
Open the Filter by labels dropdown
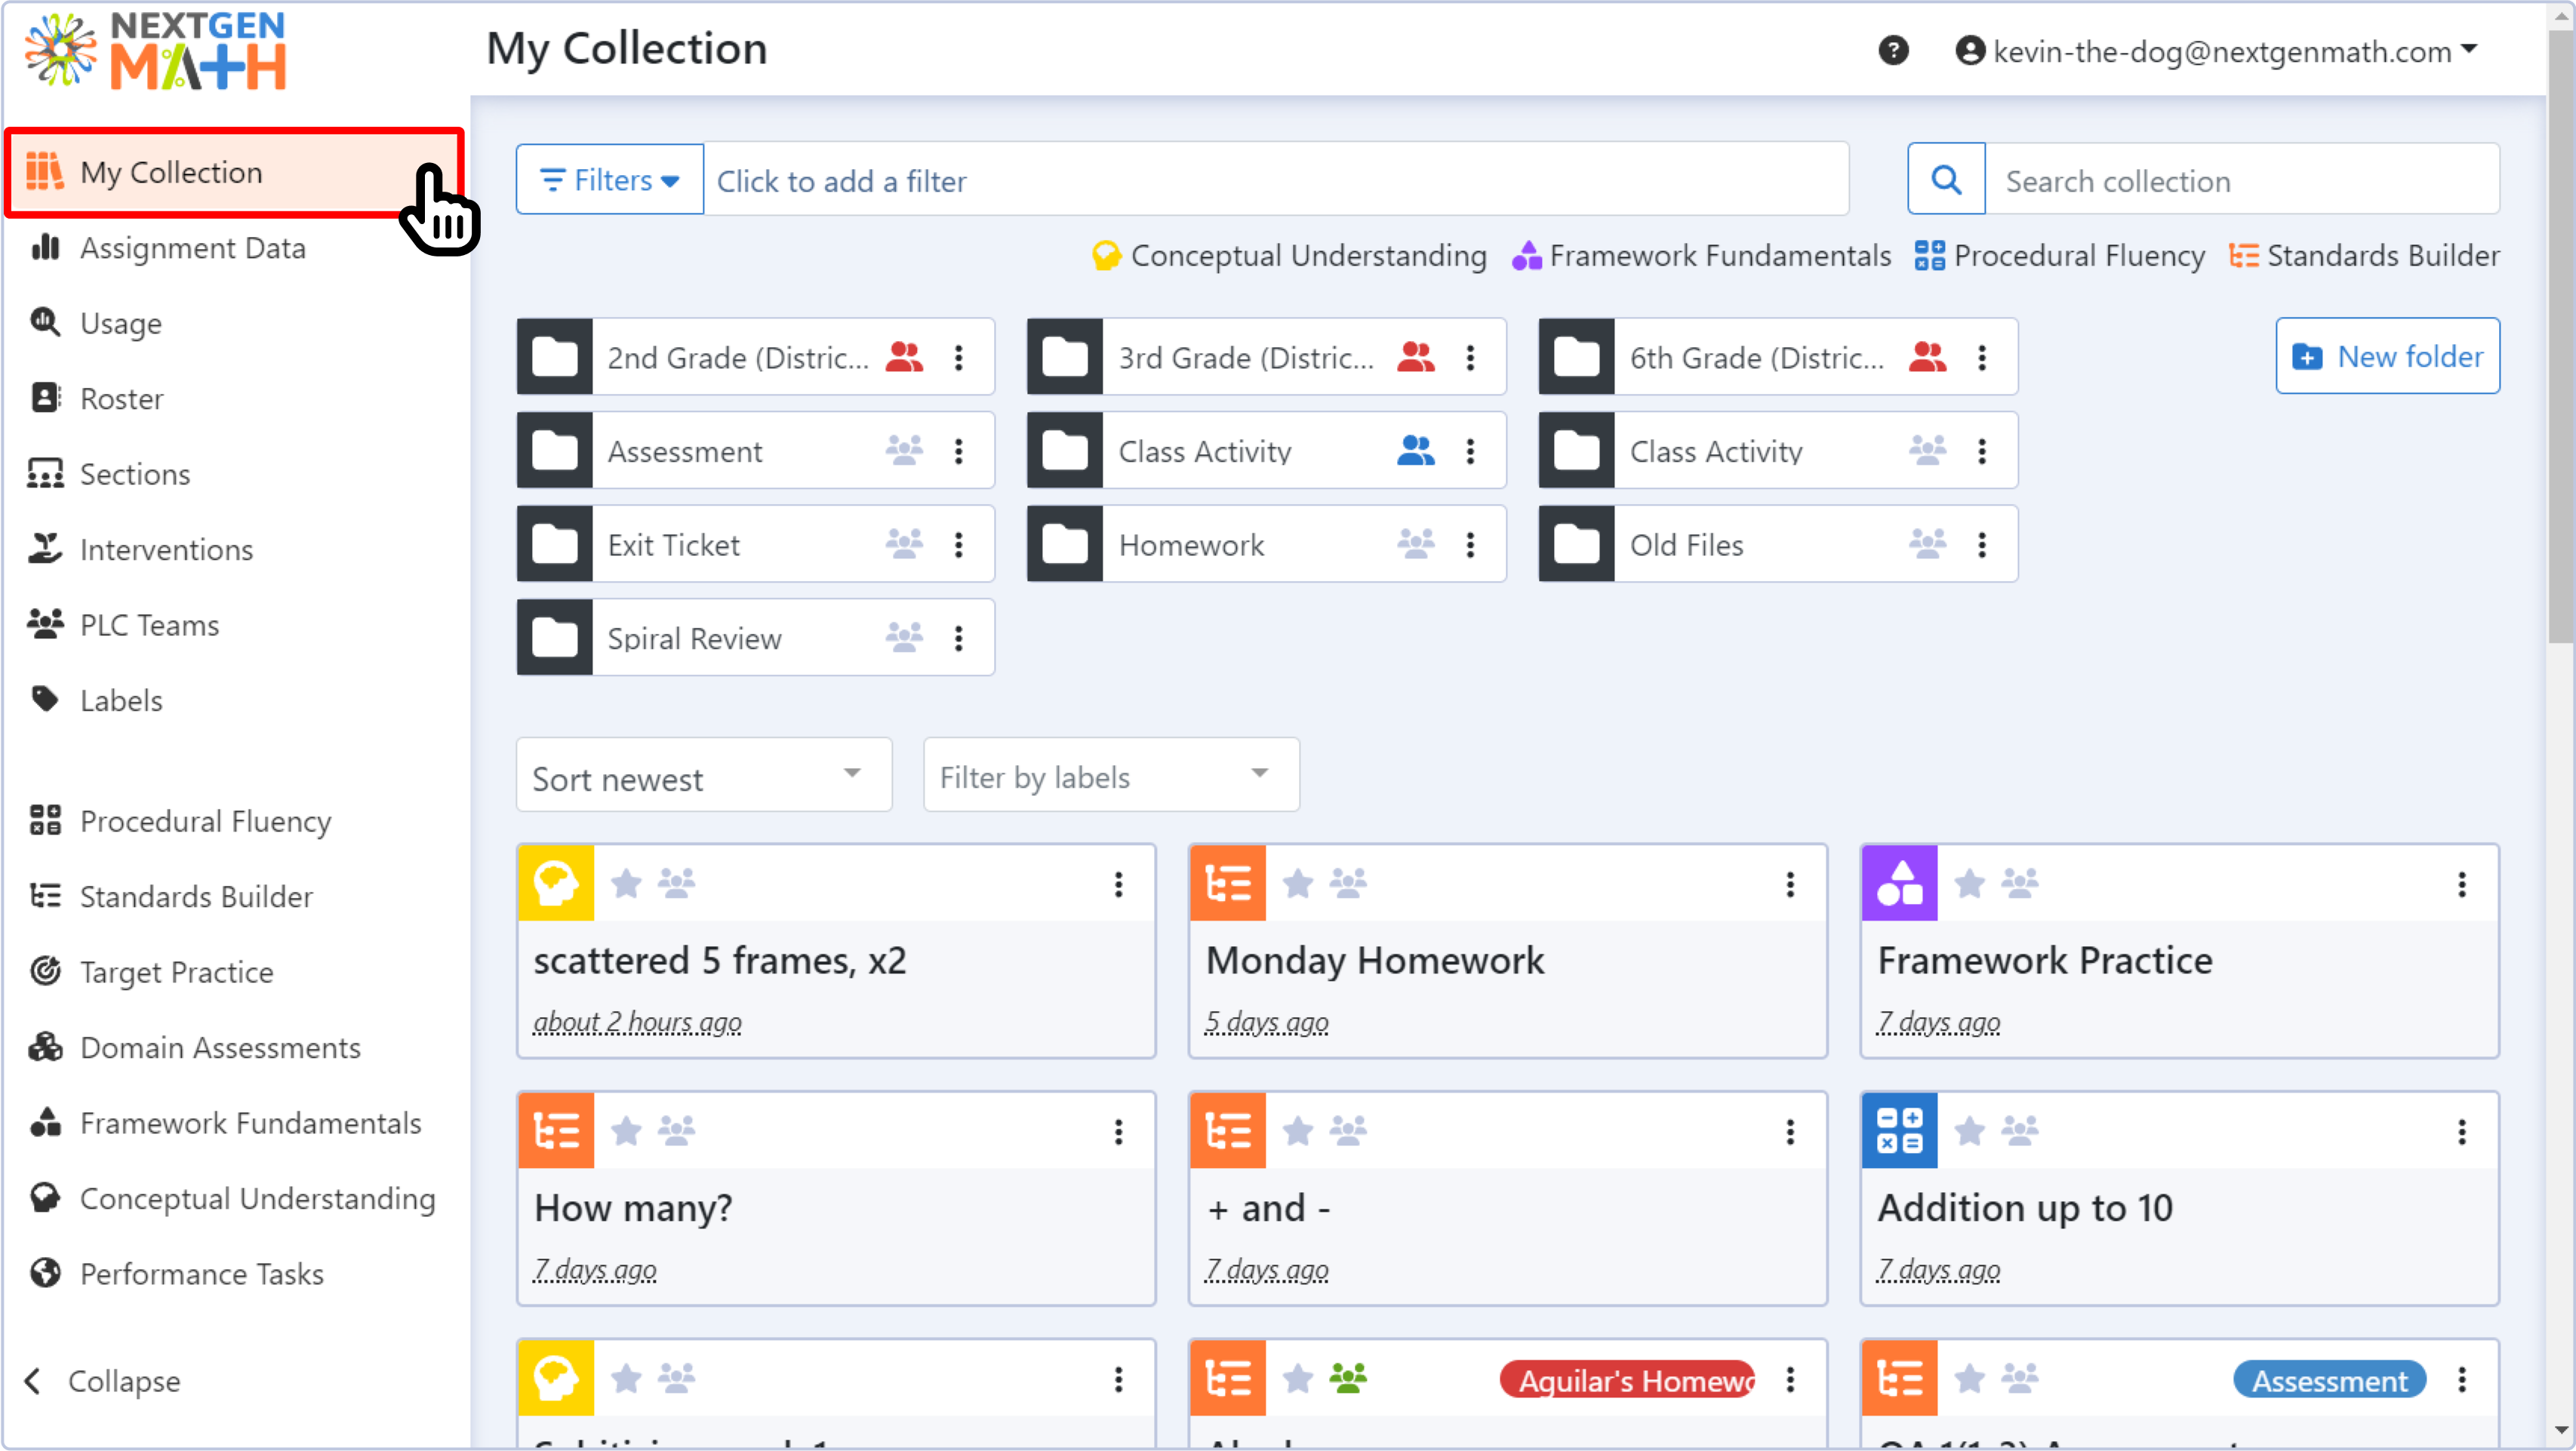pyautogui.click(x=1109, y=775)
